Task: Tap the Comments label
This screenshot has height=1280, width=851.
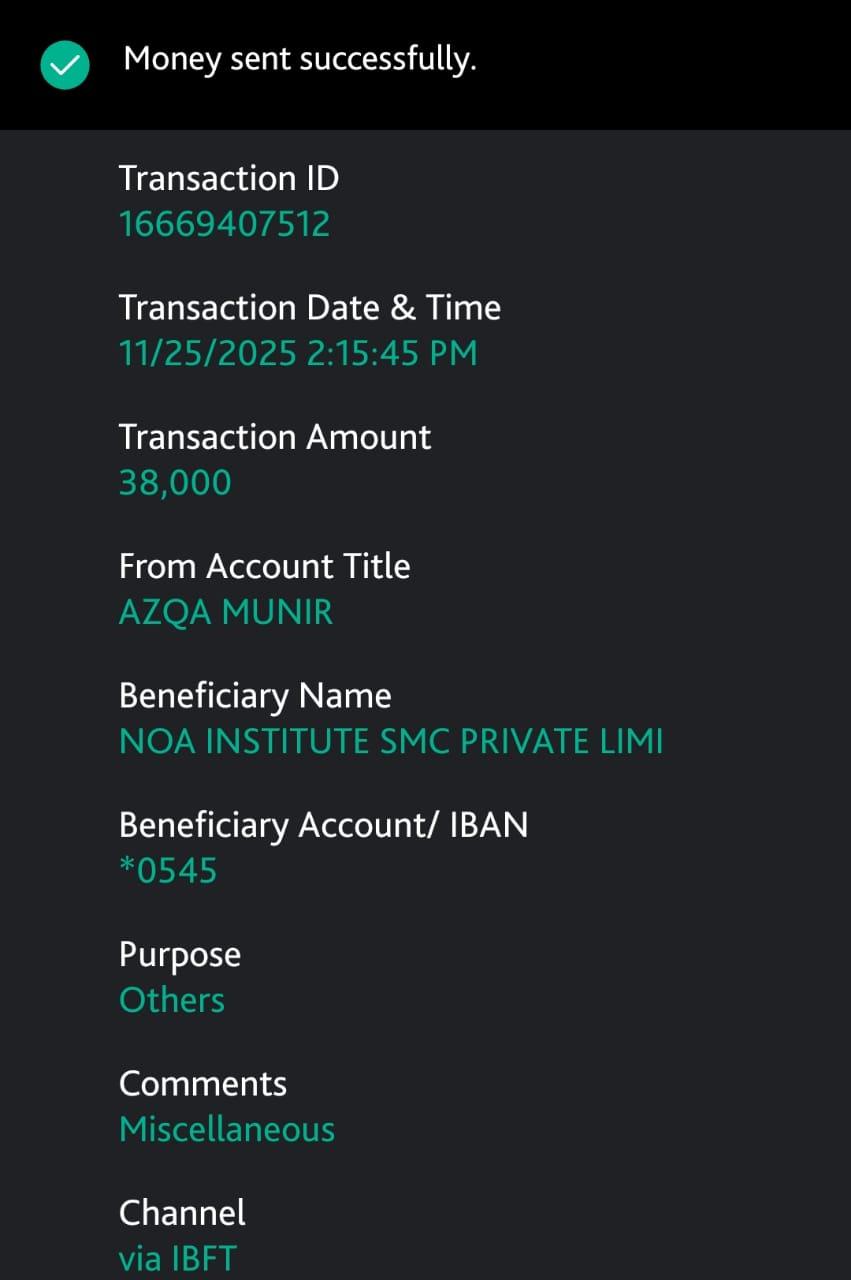Action: coord(203,1083)
